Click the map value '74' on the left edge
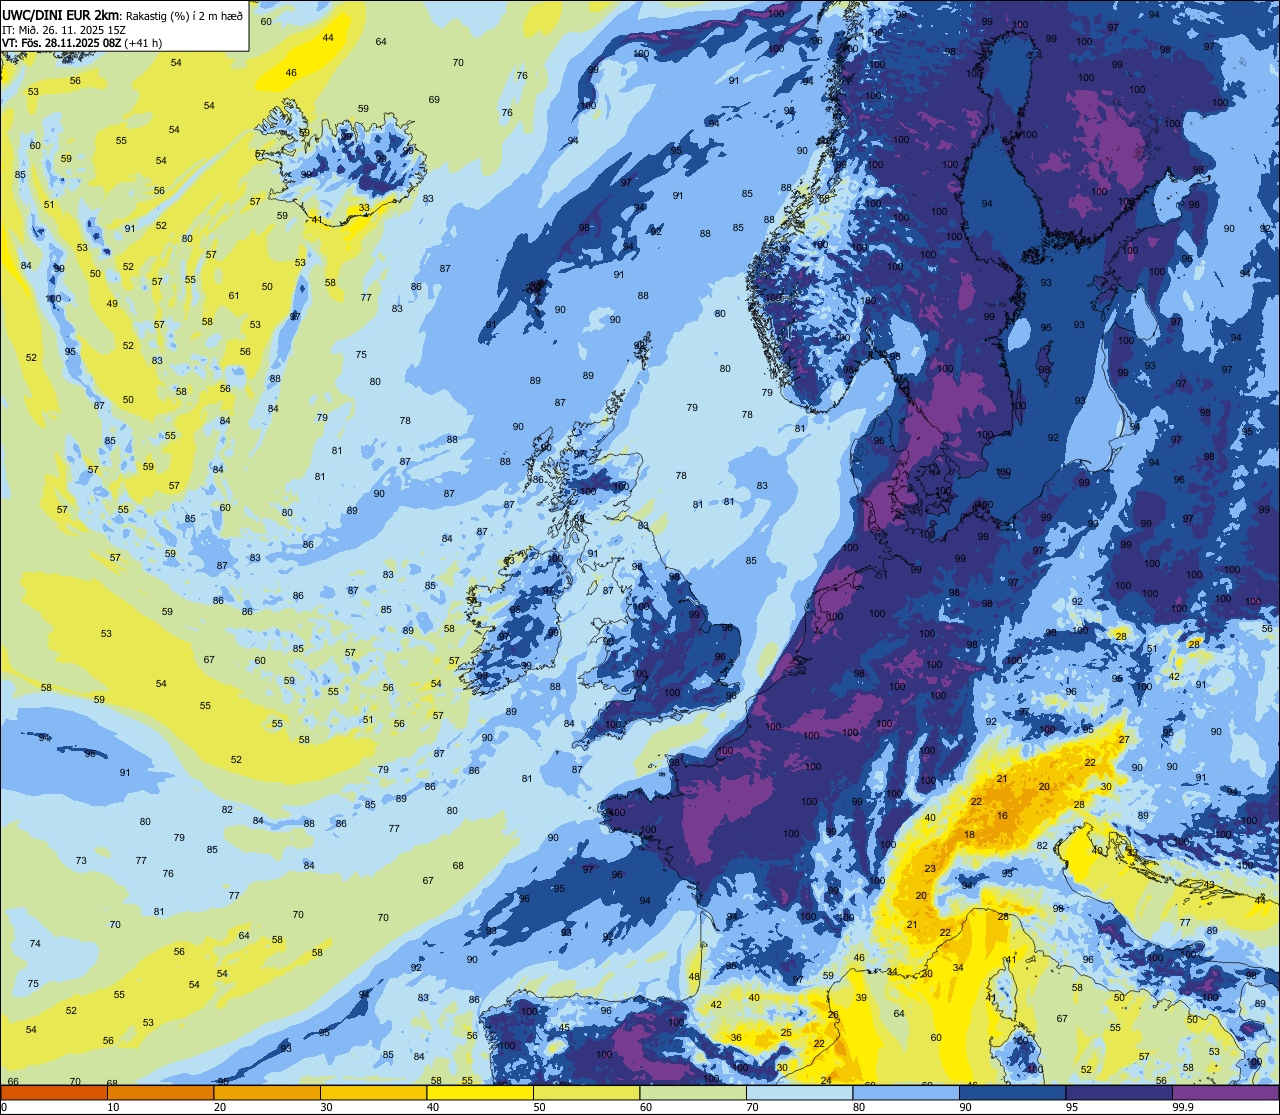Image resolution: width=1280 pixels, height=1115 pixels. (x=35, y=944)
